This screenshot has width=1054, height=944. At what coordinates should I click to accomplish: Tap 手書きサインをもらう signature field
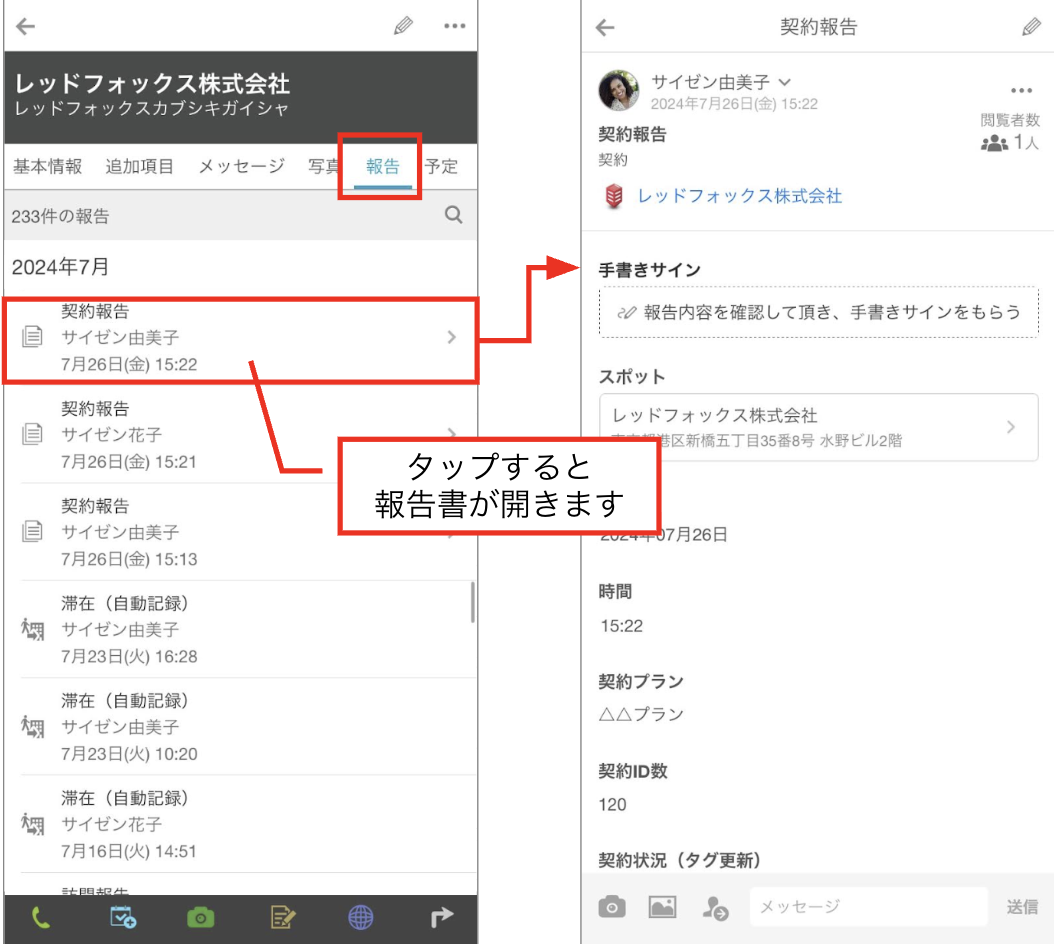coord(819,313)
